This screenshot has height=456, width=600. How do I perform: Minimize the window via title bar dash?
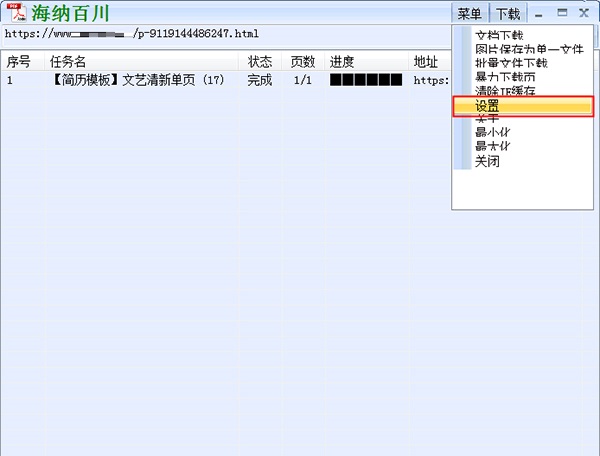539,15
